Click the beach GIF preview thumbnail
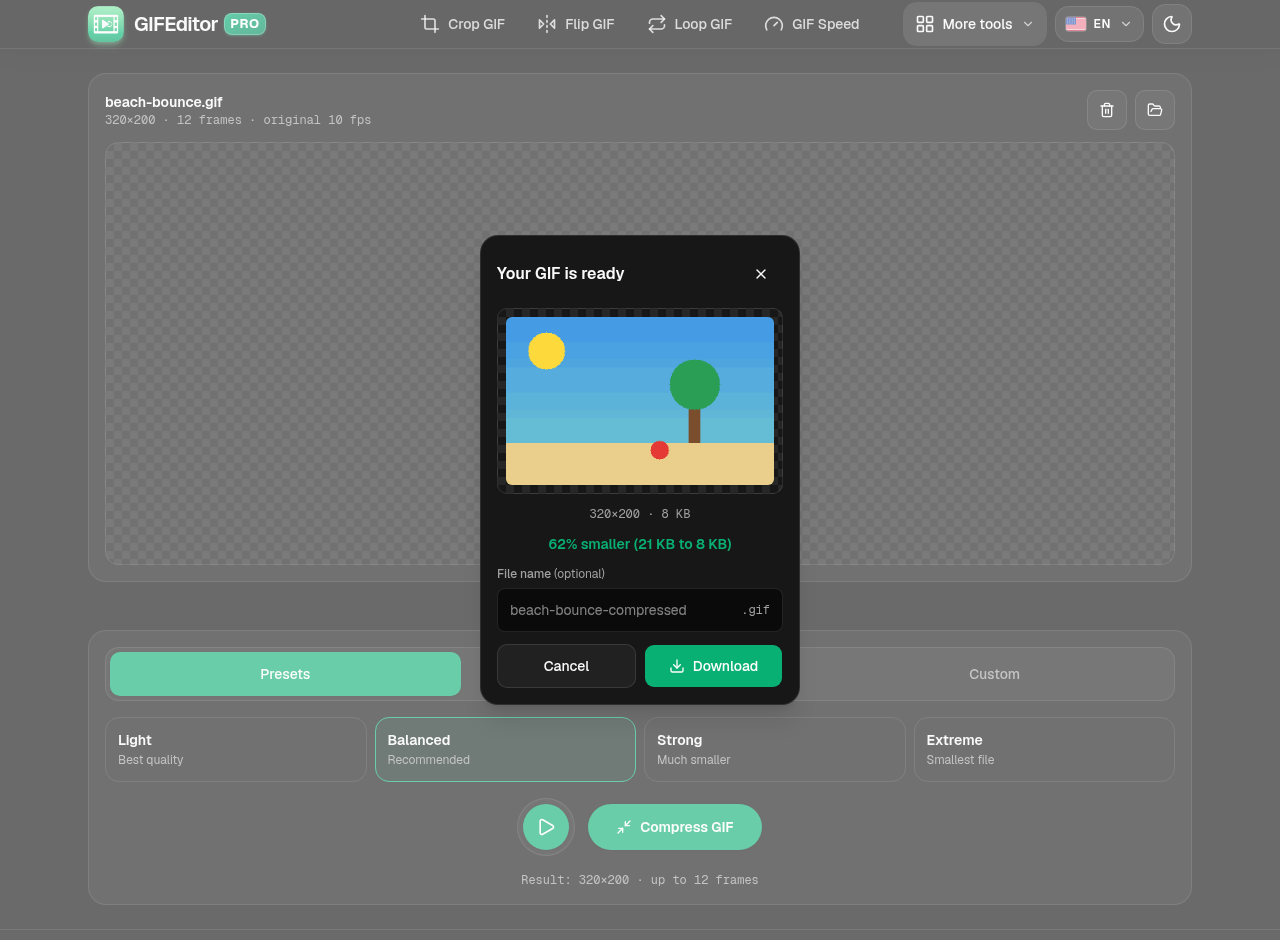 pyautogui.click(x=640, y=401)
